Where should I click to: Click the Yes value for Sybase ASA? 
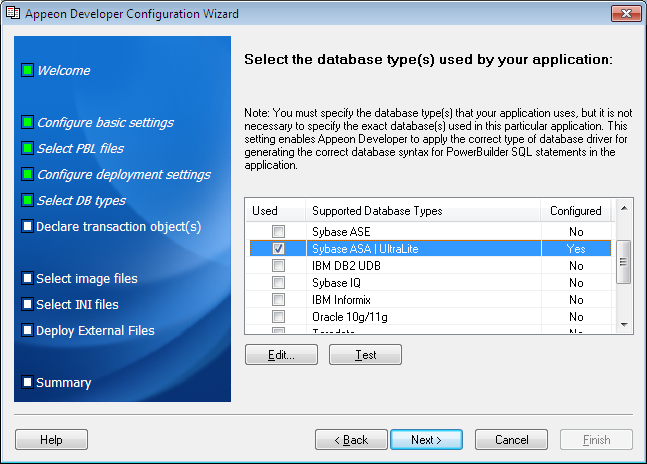pyautogui.click(x=576, y=249)
